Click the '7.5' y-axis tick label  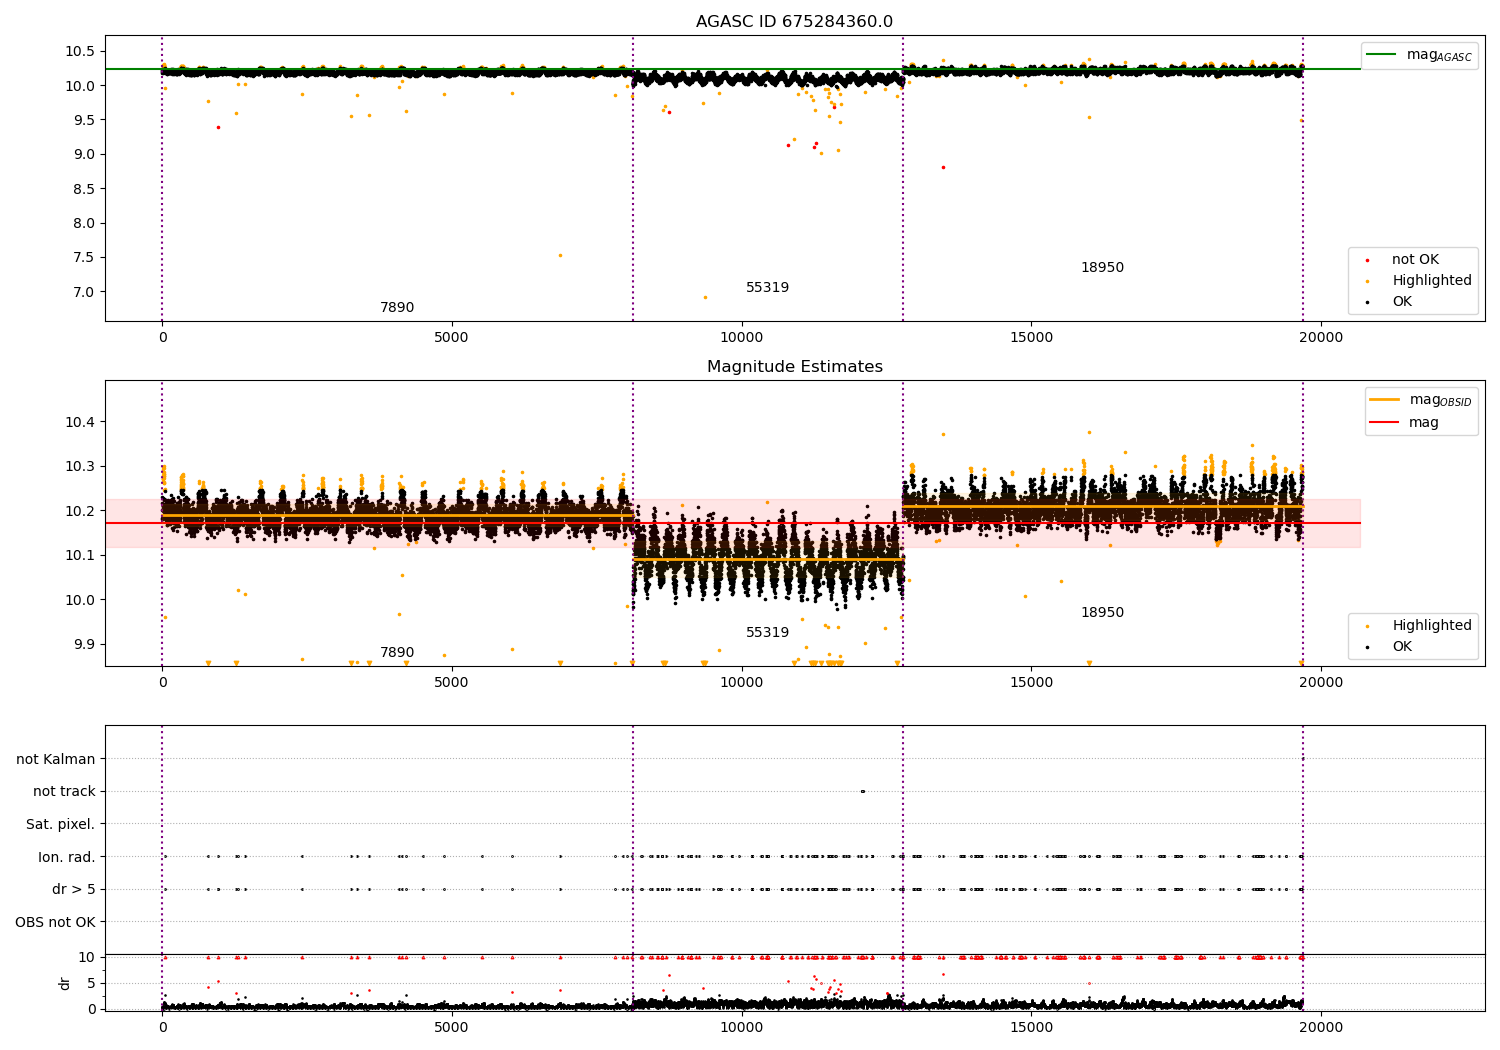point(85,257)
